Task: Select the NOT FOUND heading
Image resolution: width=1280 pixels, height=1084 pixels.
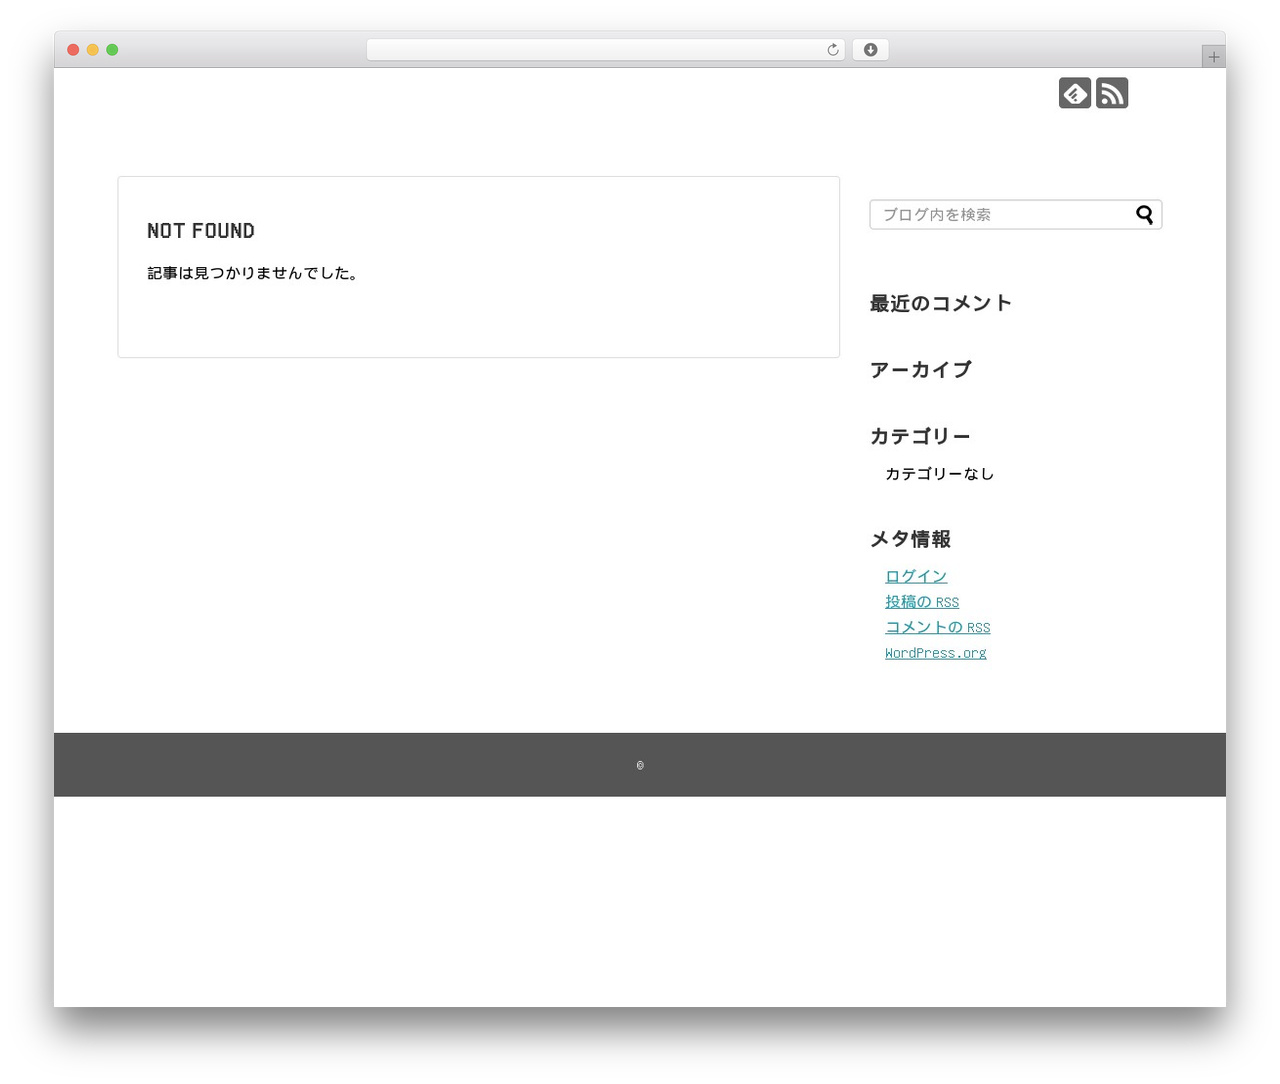Action: [201, 231]
